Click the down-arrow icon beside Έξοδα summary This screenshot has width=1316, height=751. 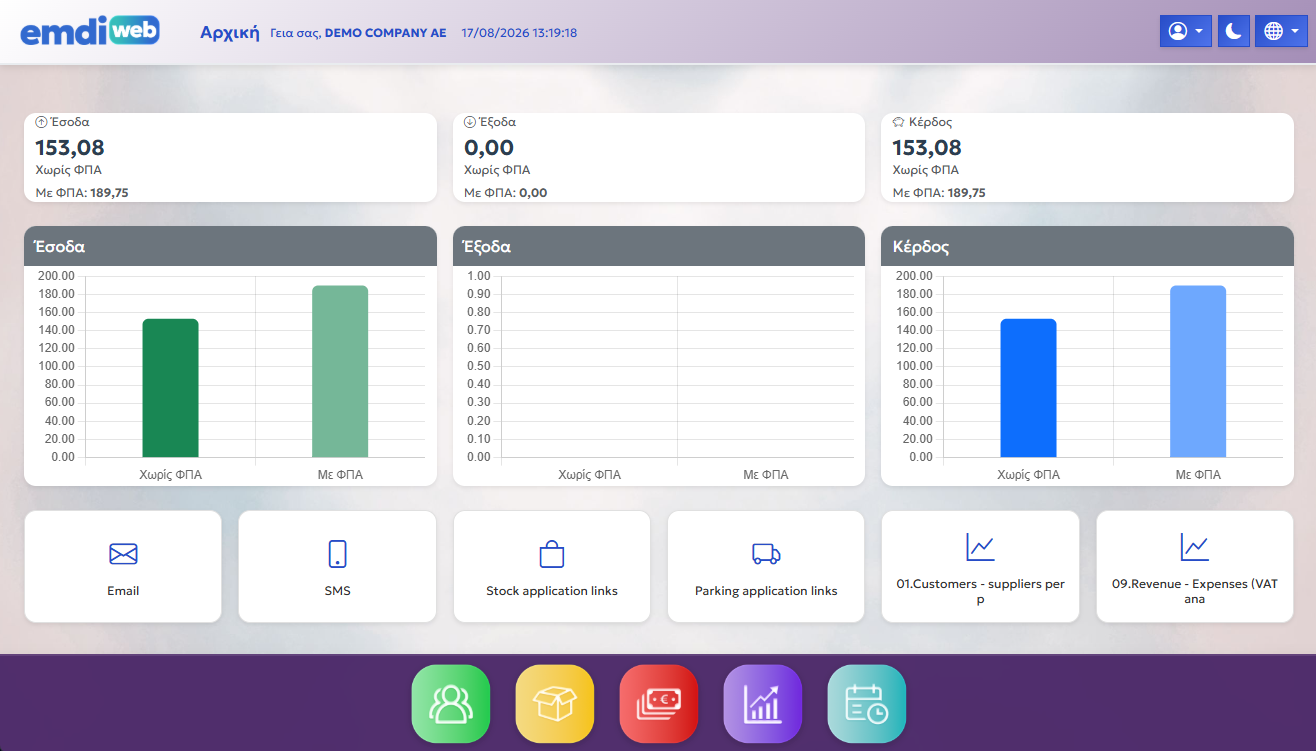(x=470, y=122)
